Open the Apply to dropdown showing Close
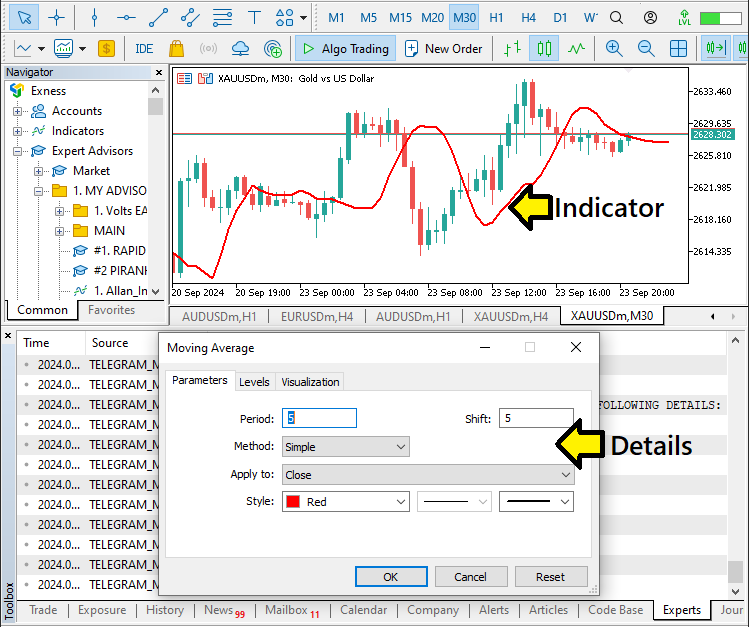The width and height of the screenshot is (749, 627). tap(428, 475)
